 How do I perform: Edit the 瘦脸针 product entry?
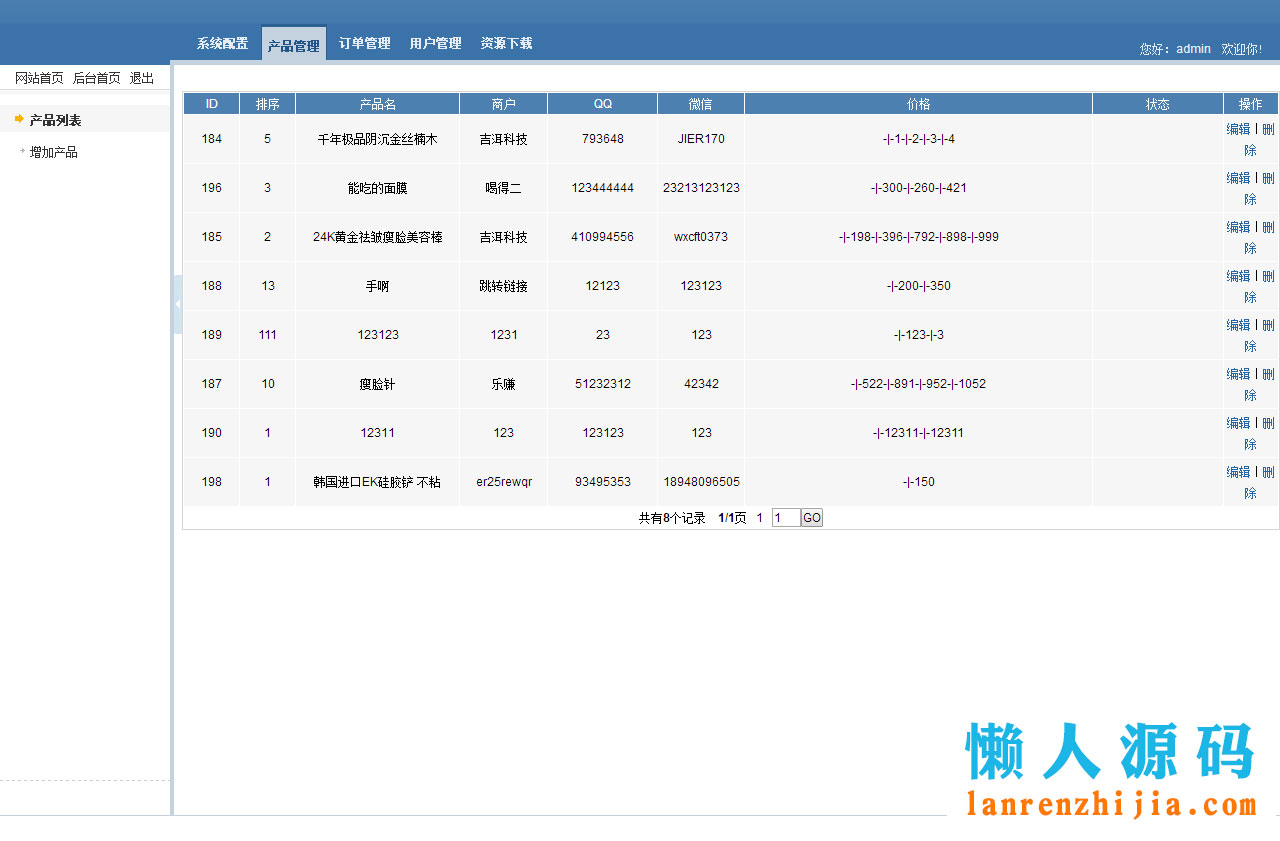[x=1238, y=373]
